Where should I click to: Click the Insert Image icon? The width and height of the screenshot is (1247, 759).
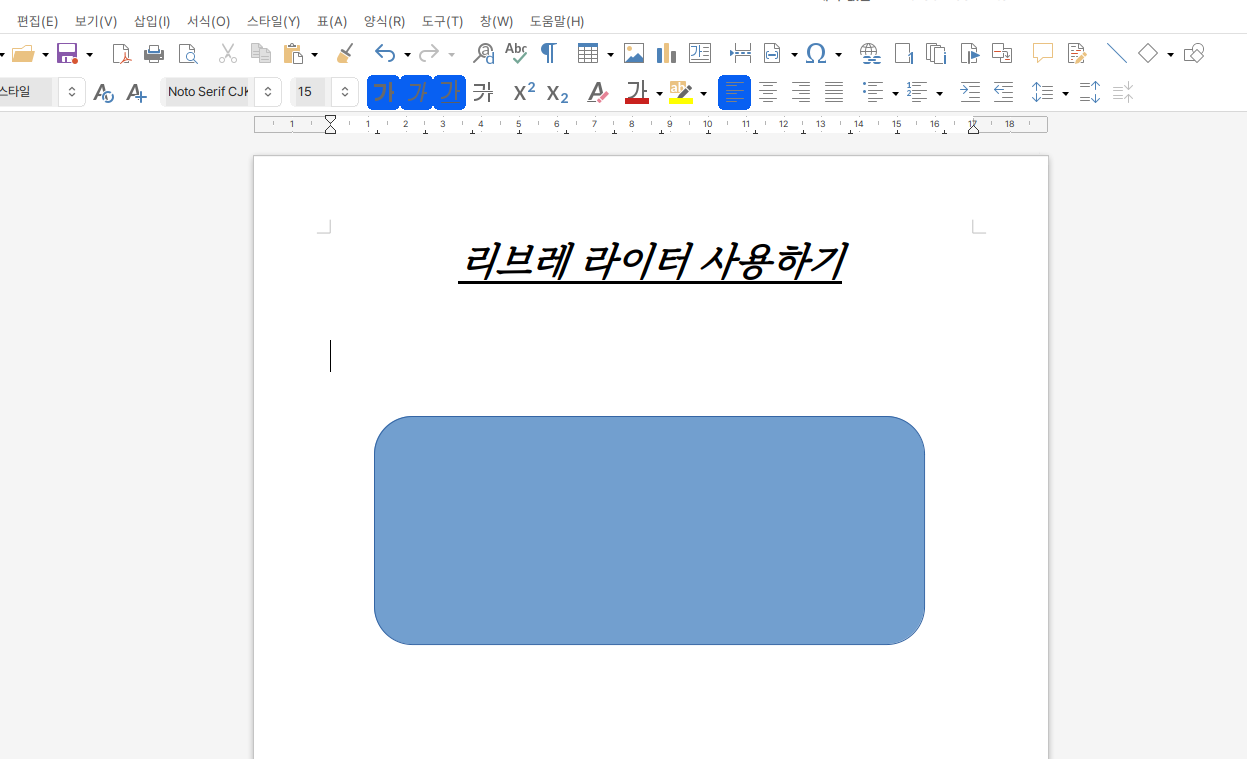[x=633, y=53]
